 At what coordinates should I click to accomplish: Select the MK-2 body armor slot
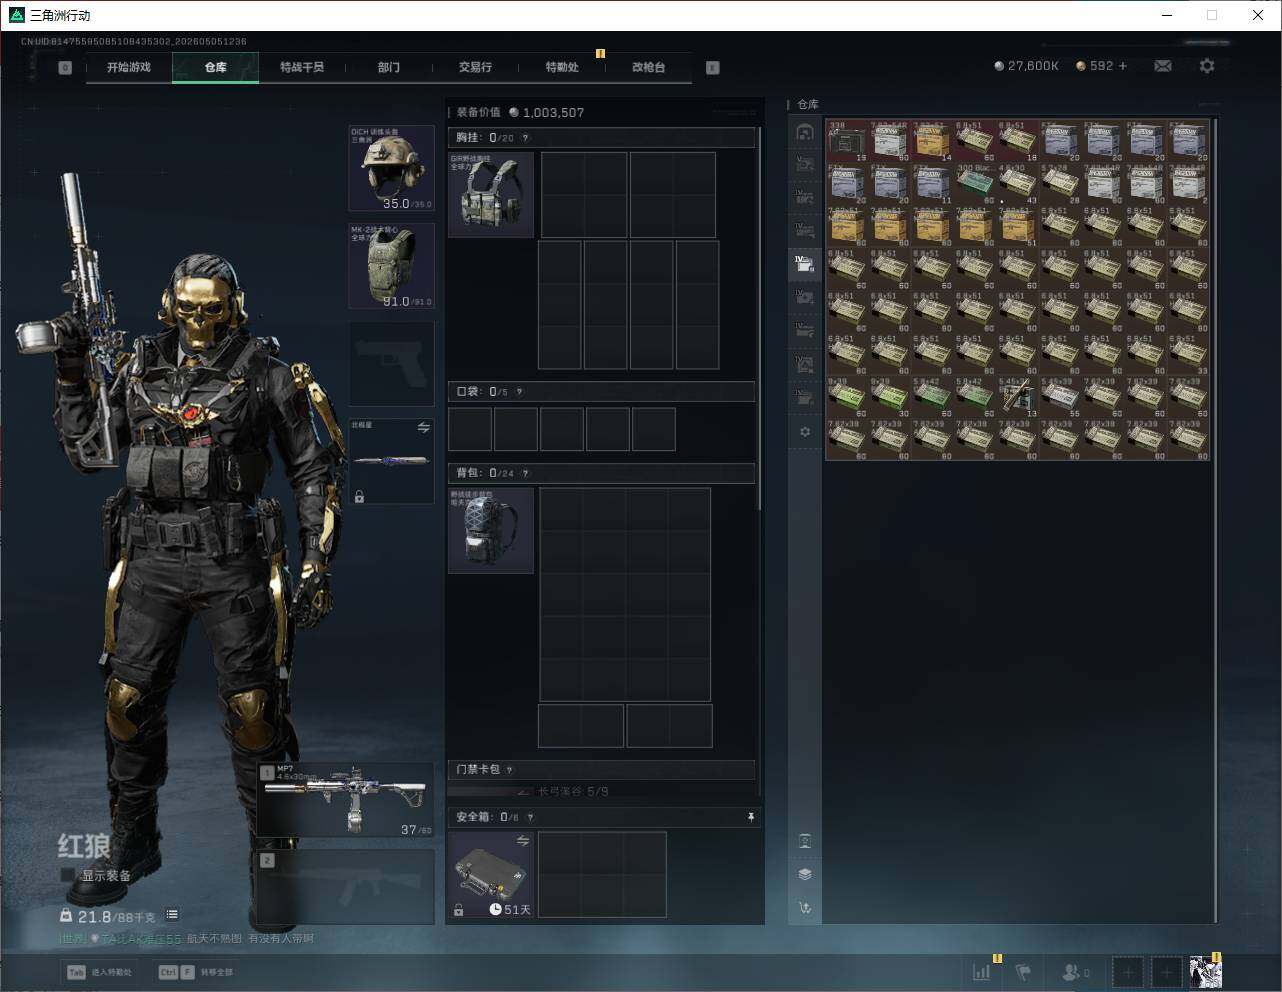pos(391,266)
